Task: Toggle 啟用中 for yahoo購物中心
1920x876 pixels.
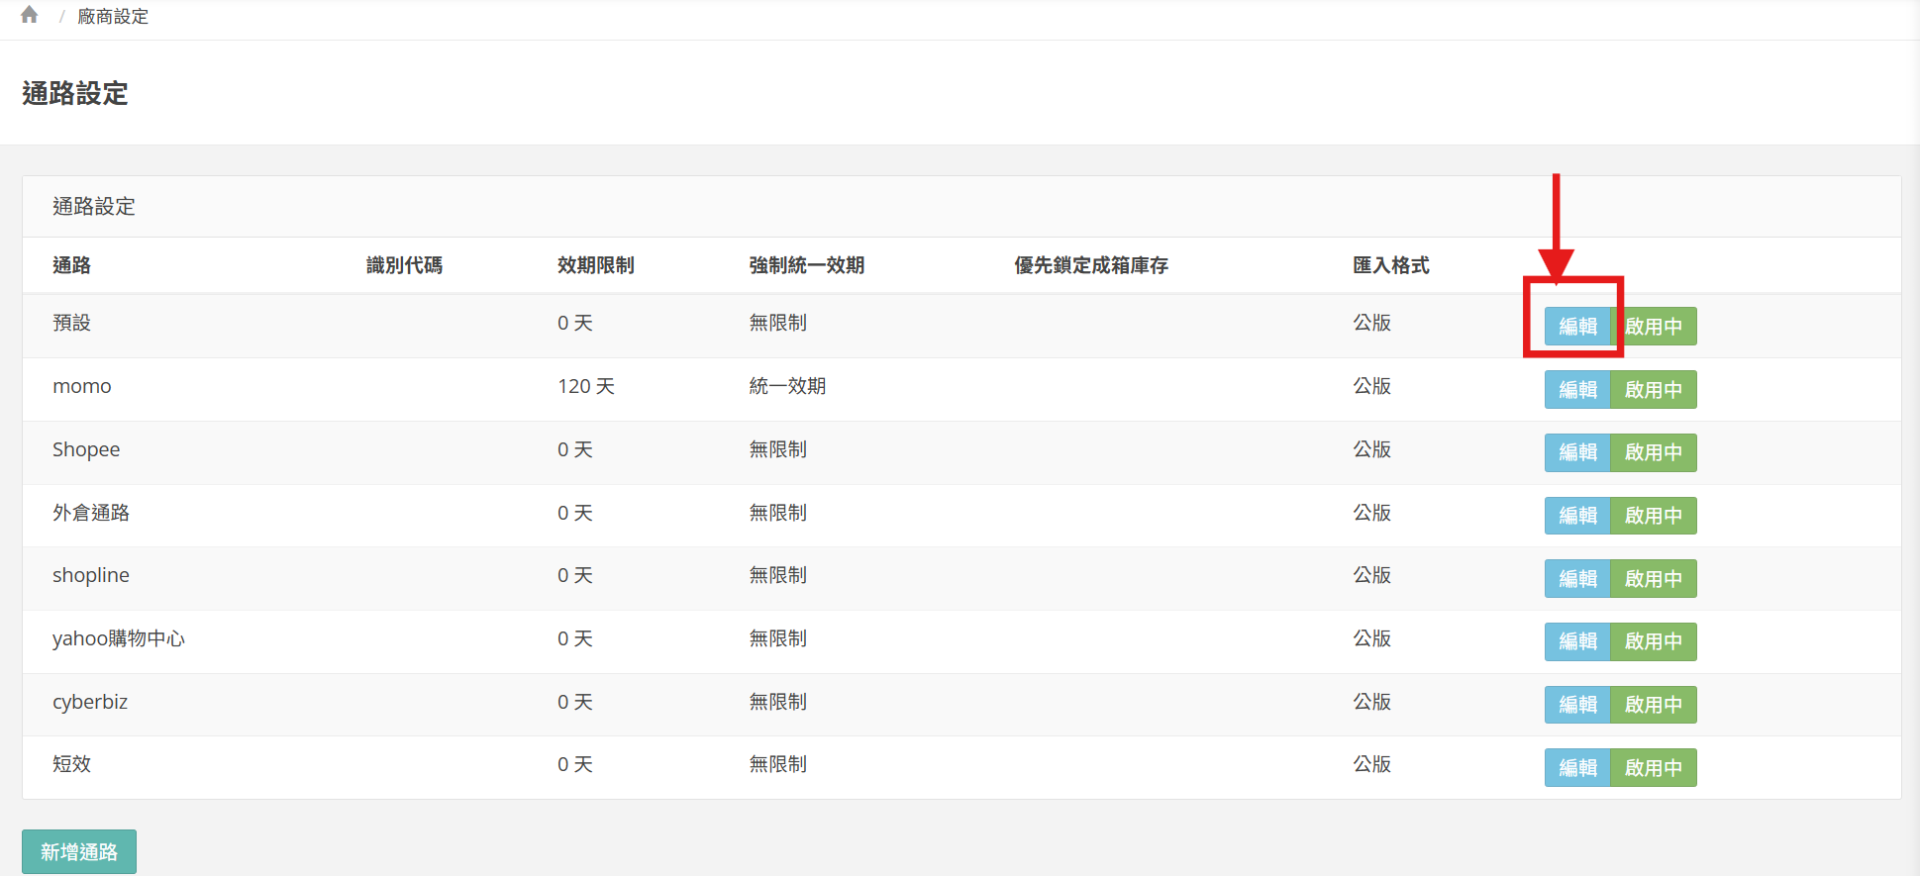Action: [1653, 642]
